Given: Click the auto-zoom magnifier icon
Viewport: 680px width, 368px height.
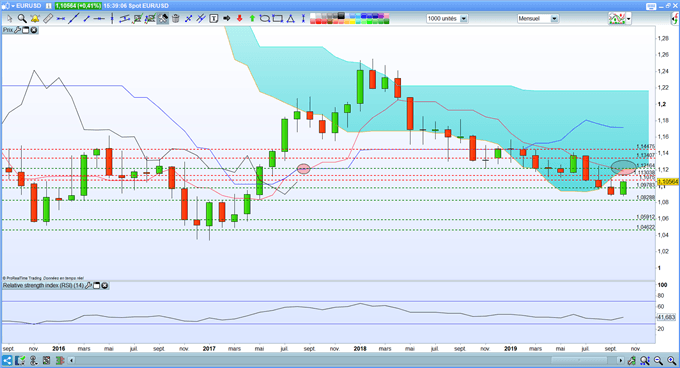Looking at the screenshot, I should (x=644, y=360).
